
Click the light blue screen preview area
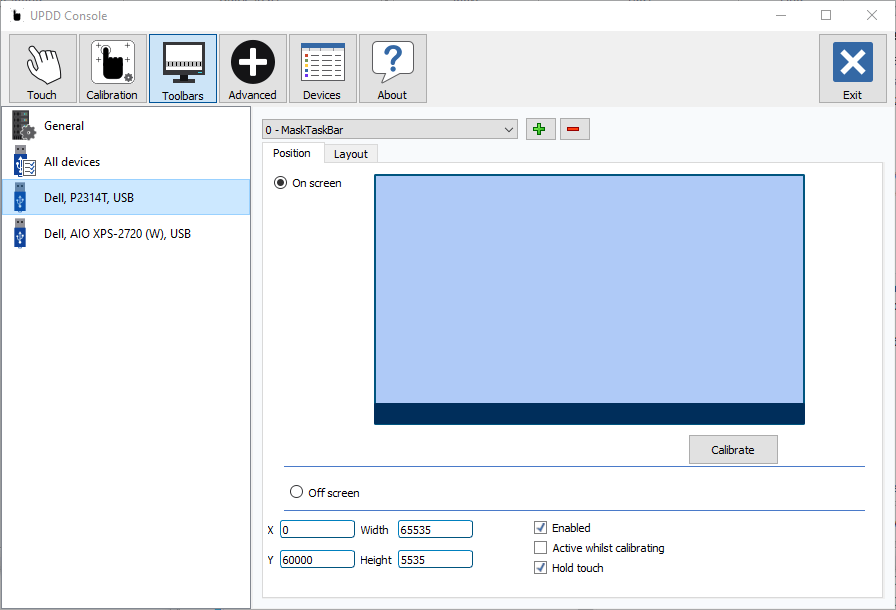[589, 289]
